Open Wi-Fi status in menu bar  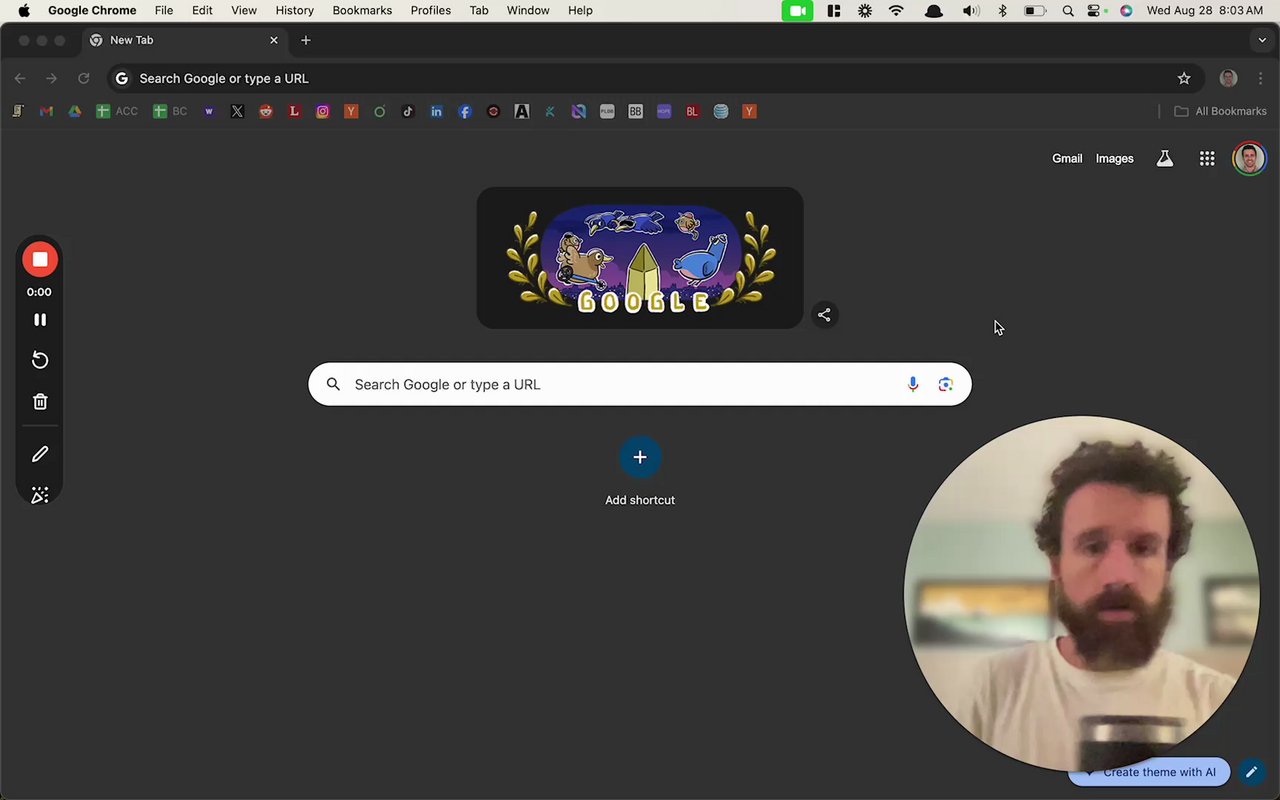tap(896, 10)
